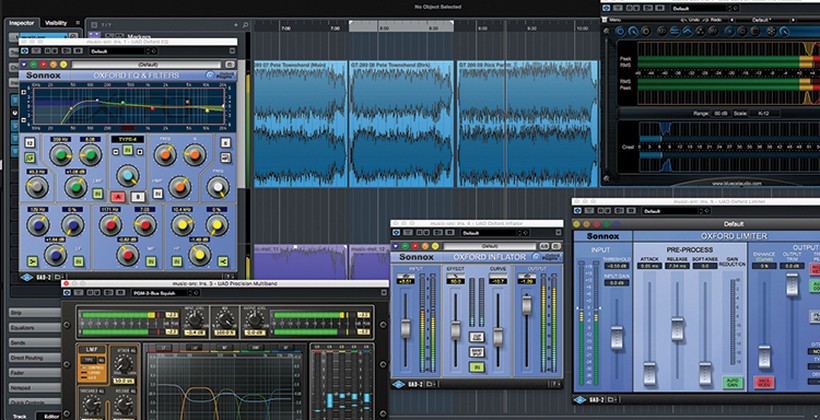Image resolution: width=820 pixels, height=420 pixels.
Task: Click the Inflator bypass power icon
Action: click(x=397, y=233)
